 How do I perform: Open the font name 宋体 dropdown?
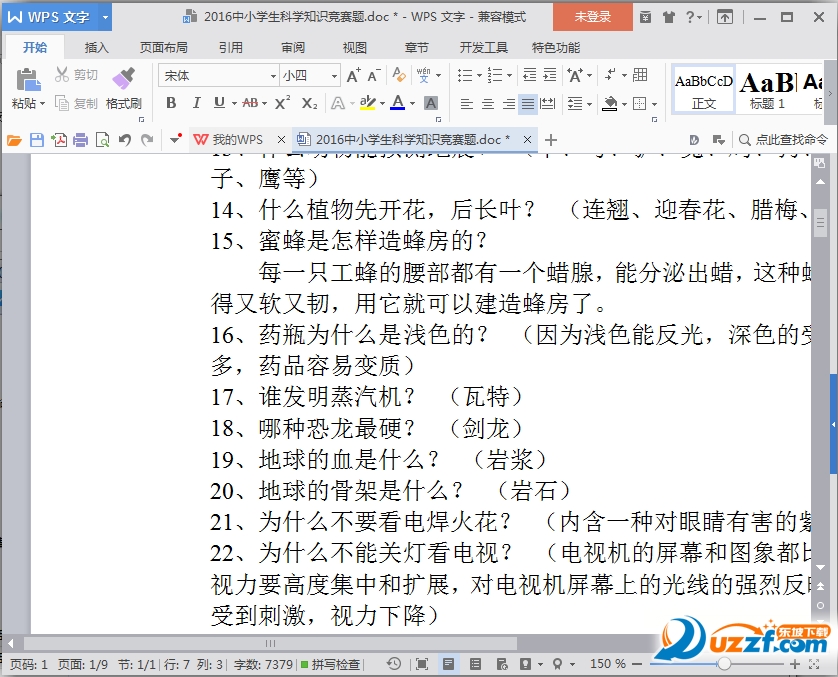pyautogui.click(x=273, y=76)
